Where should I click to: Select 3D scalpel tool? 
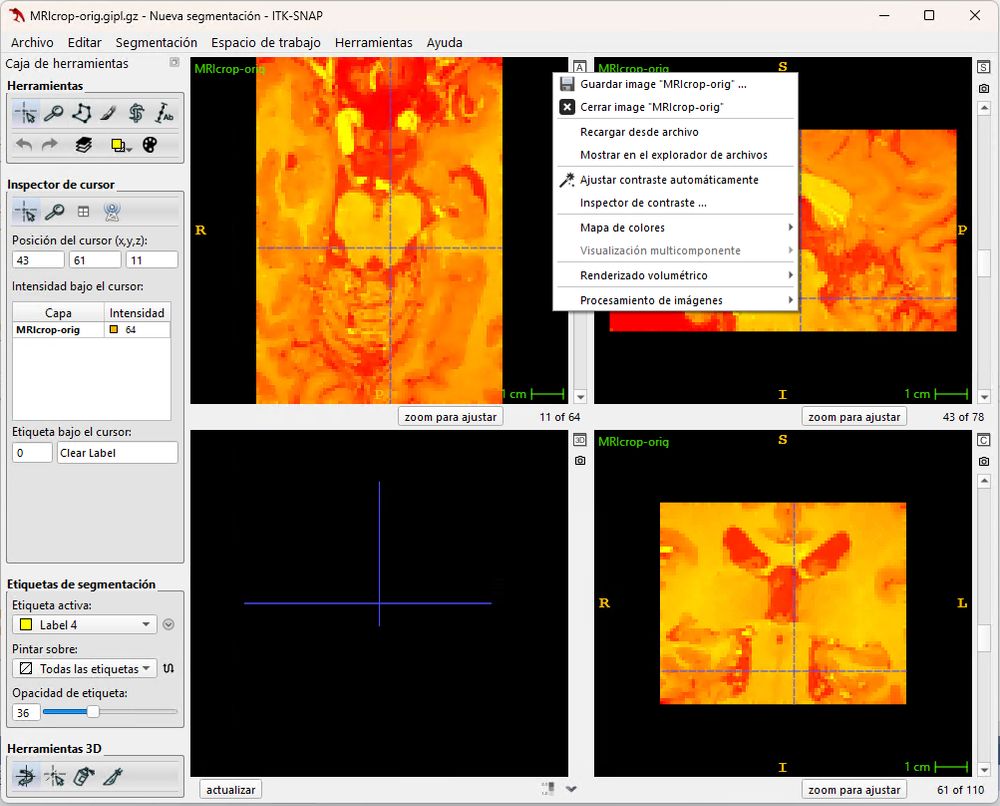pos(112,777)
